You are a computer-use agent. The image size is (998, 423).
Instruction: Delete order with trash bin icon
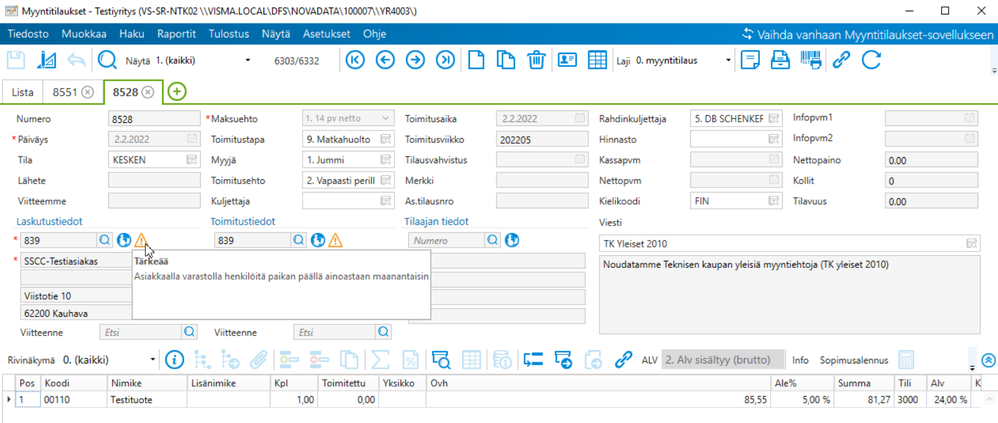[x=536, y=60]
